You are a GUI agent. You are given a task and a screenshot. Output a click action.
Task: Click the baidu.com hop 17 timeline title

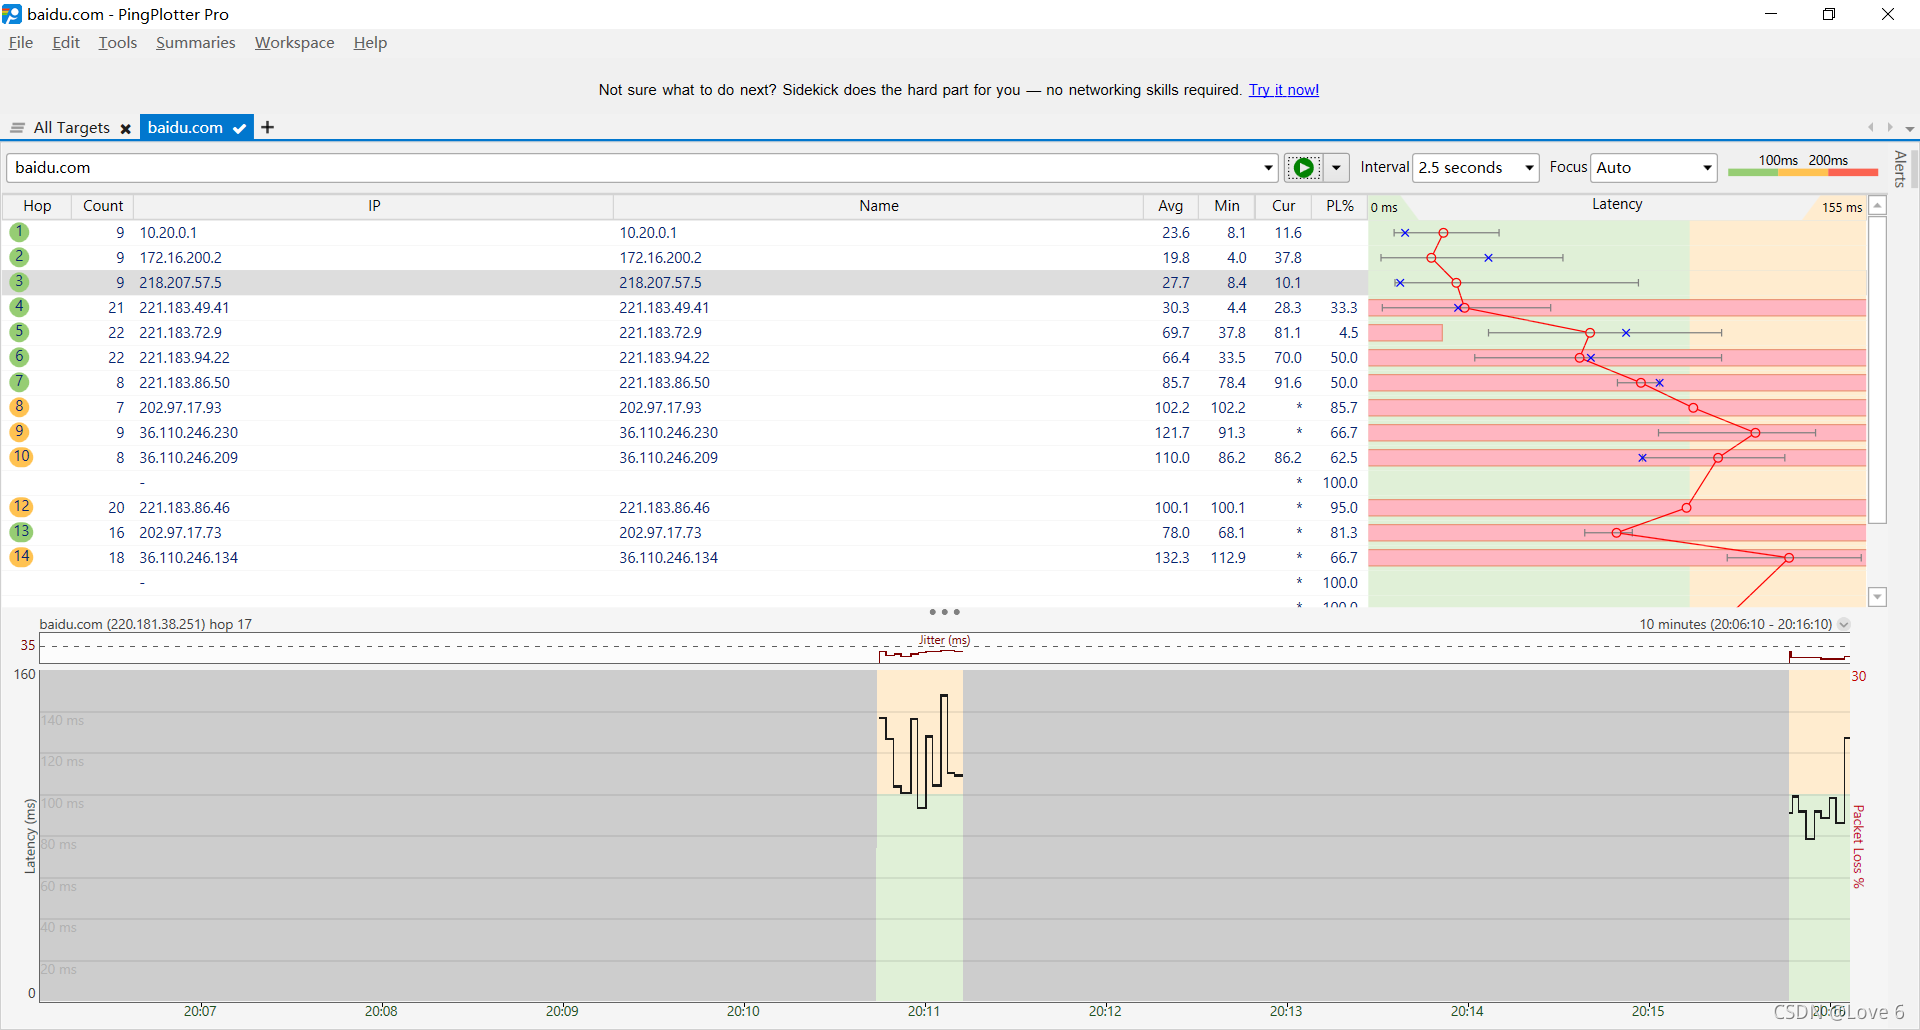pyautogui.click(x=145, y=624)
